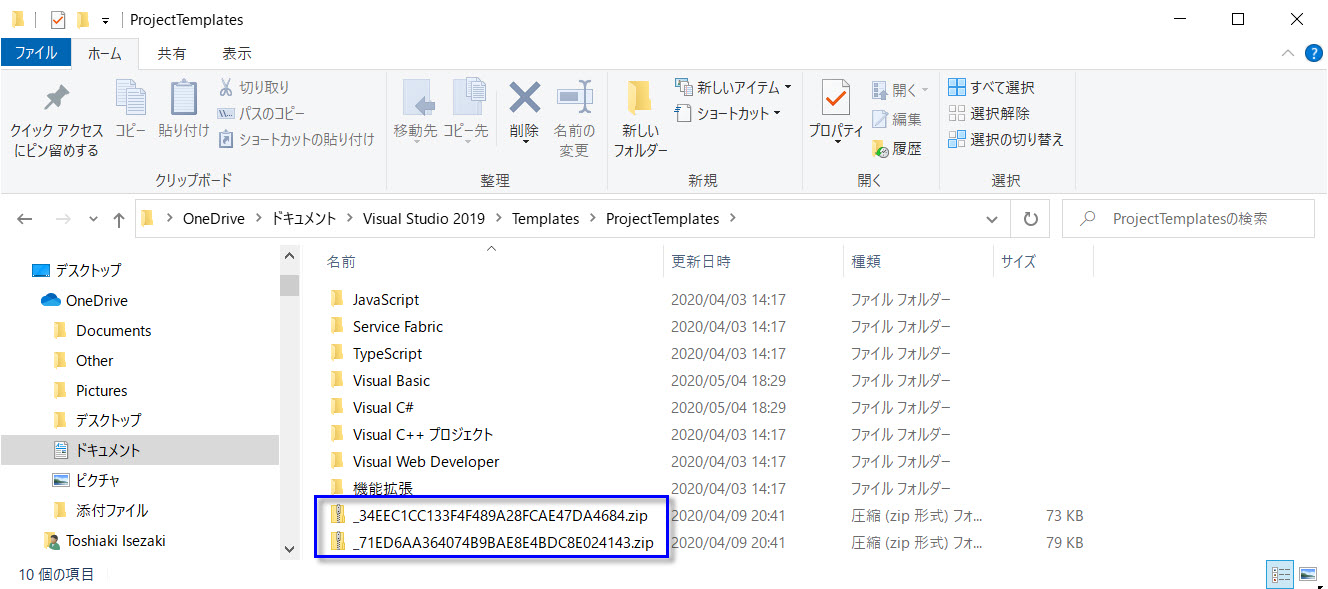The height and width of the screenshot is (589, 1328).
Task: Click Templates breadcrumb segment
Action: 545,219
